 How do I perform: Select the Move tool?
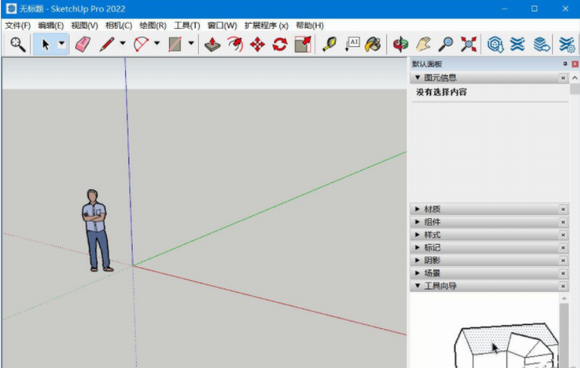pos(257,44)
